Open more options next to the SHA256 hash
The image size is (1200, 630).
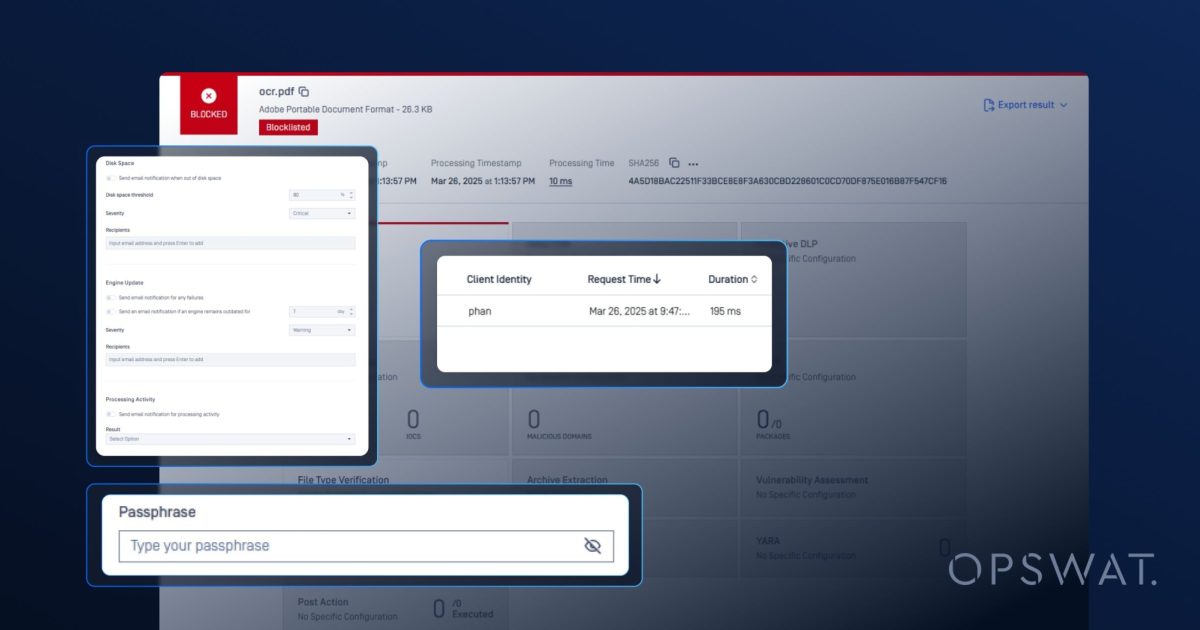[692, 163]
